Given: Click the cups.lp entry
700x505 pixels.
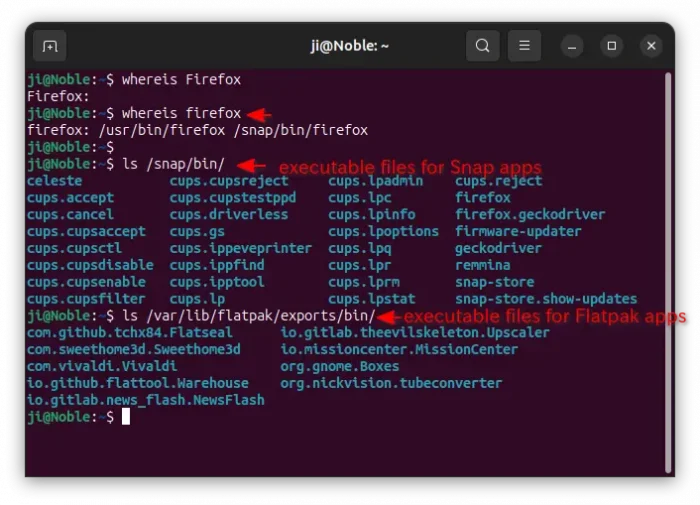Looking at the screenshot, I should coord(197,299).
